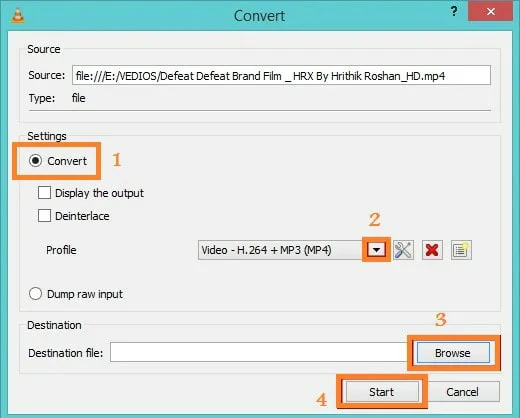This screenshot has height=418, width=520.
Task: Expand the Profile dropdown arrow
Action: [376, 250]
